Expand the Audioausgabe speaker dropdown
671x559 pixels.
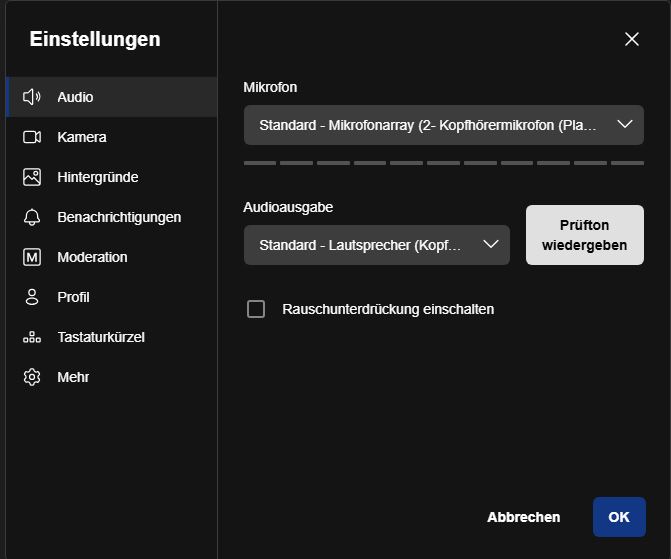pos(377,245)
